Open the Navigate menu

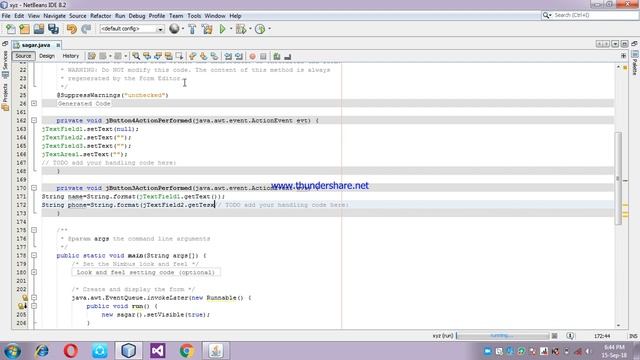54,16
